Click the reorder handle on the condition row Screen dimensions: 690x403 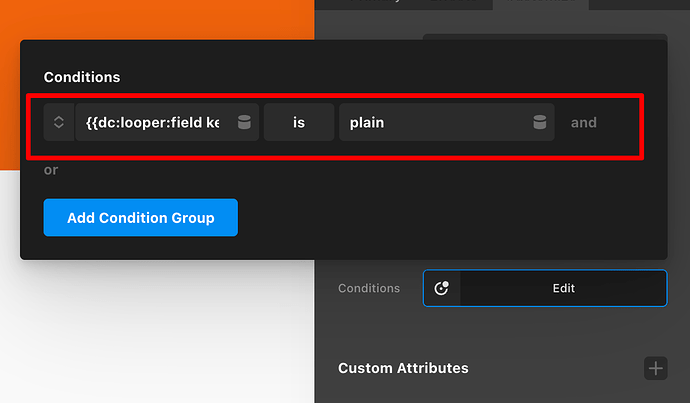click(x=59, y=122)
